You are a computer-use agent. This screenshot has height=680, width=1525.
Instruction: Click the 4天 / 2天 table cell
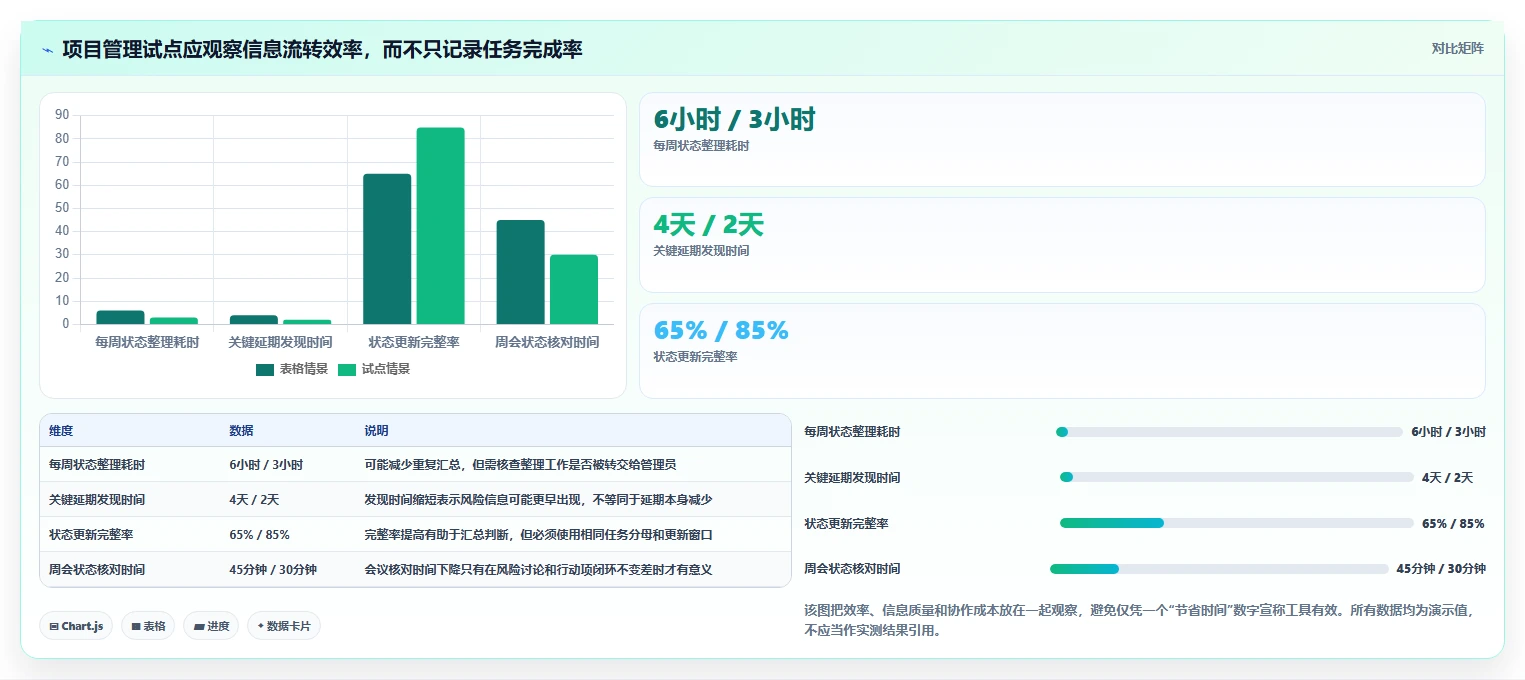pyautogui.click(x=254, y=500)
